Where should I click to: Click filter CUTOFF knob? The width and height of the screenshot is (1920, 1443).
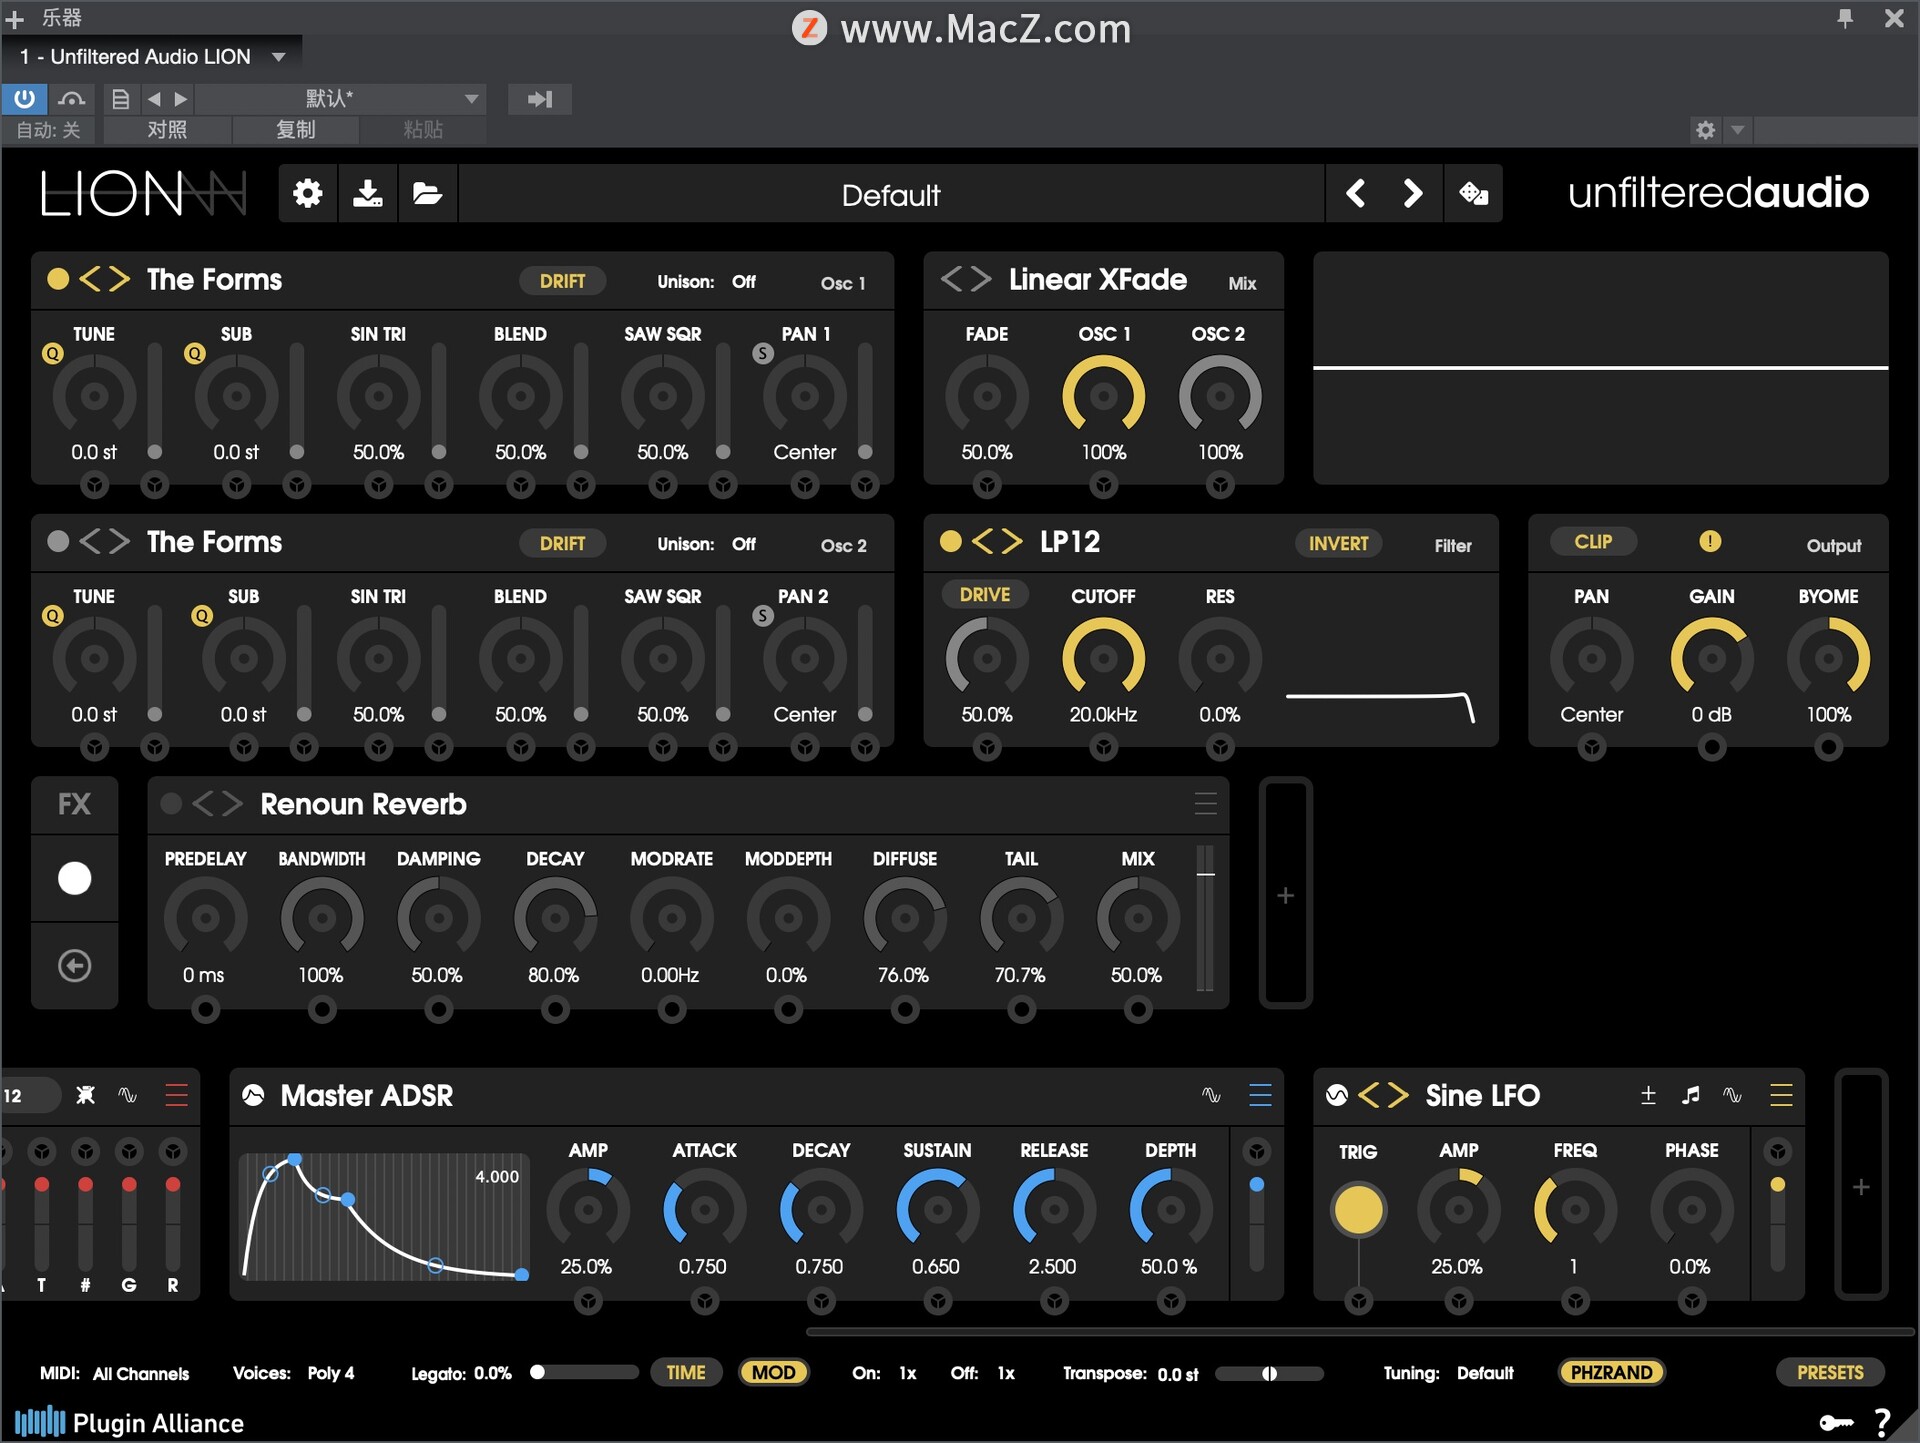pos(1103,657)
